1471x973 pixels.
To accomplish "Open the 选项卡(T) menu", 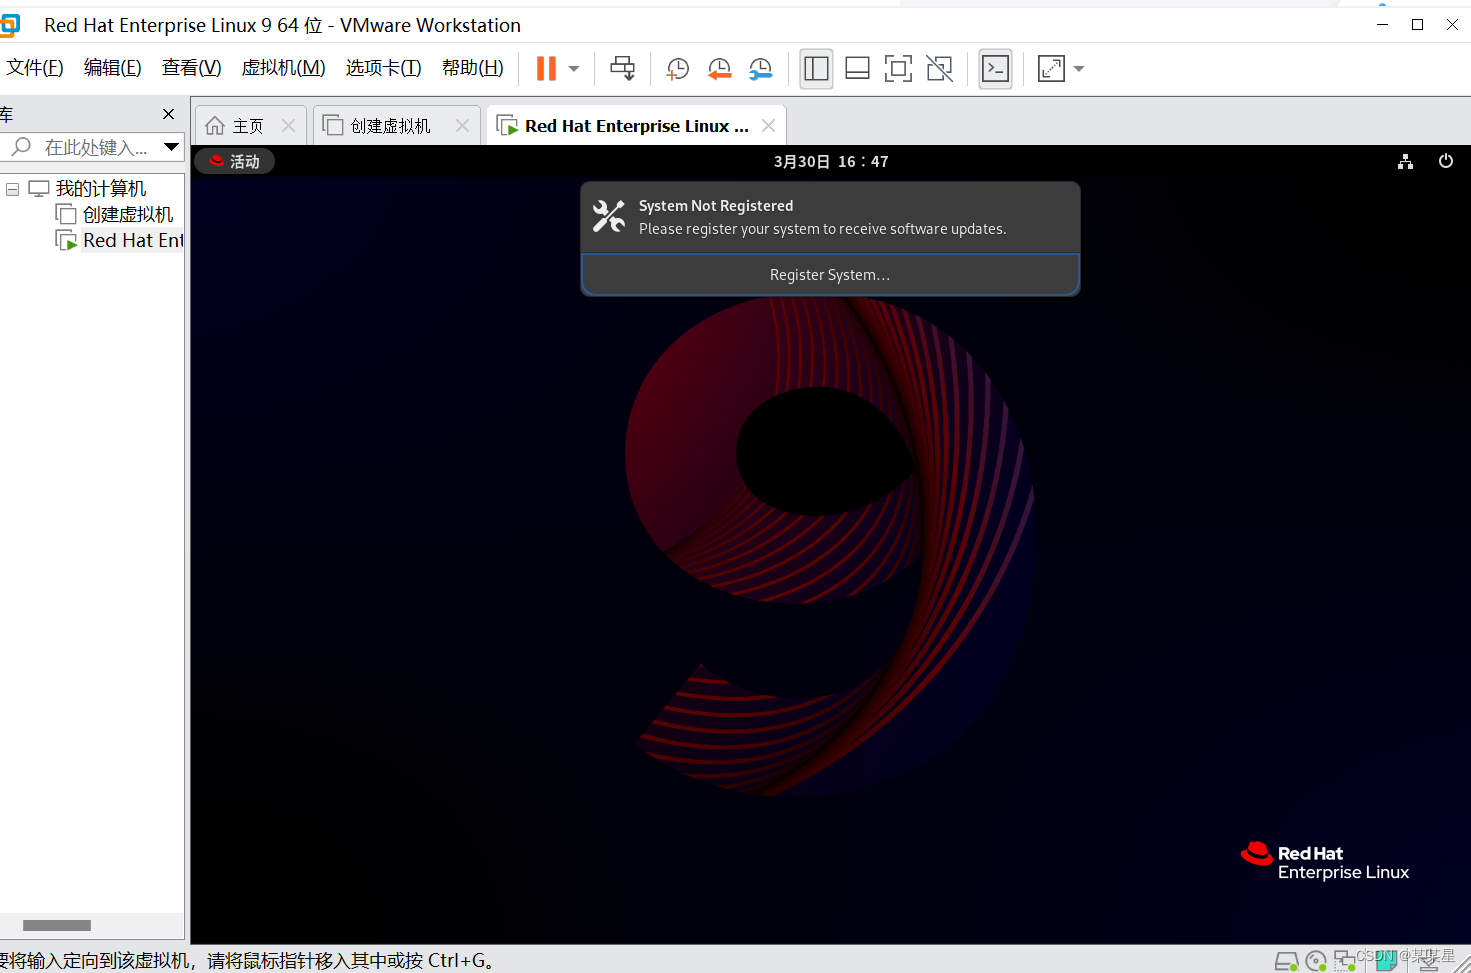I will pos(383,67).
